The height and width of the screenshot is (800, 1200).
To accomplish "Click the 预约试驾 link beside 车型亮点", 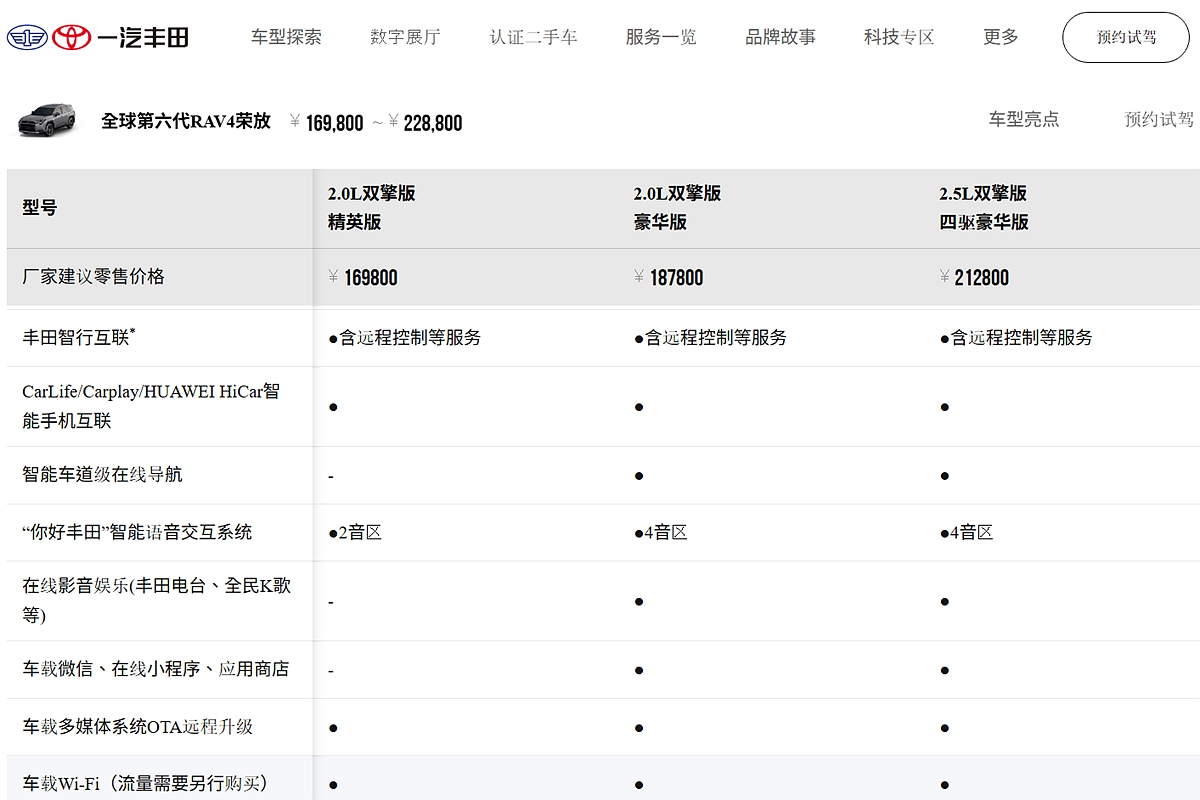I will (1159, 119).
